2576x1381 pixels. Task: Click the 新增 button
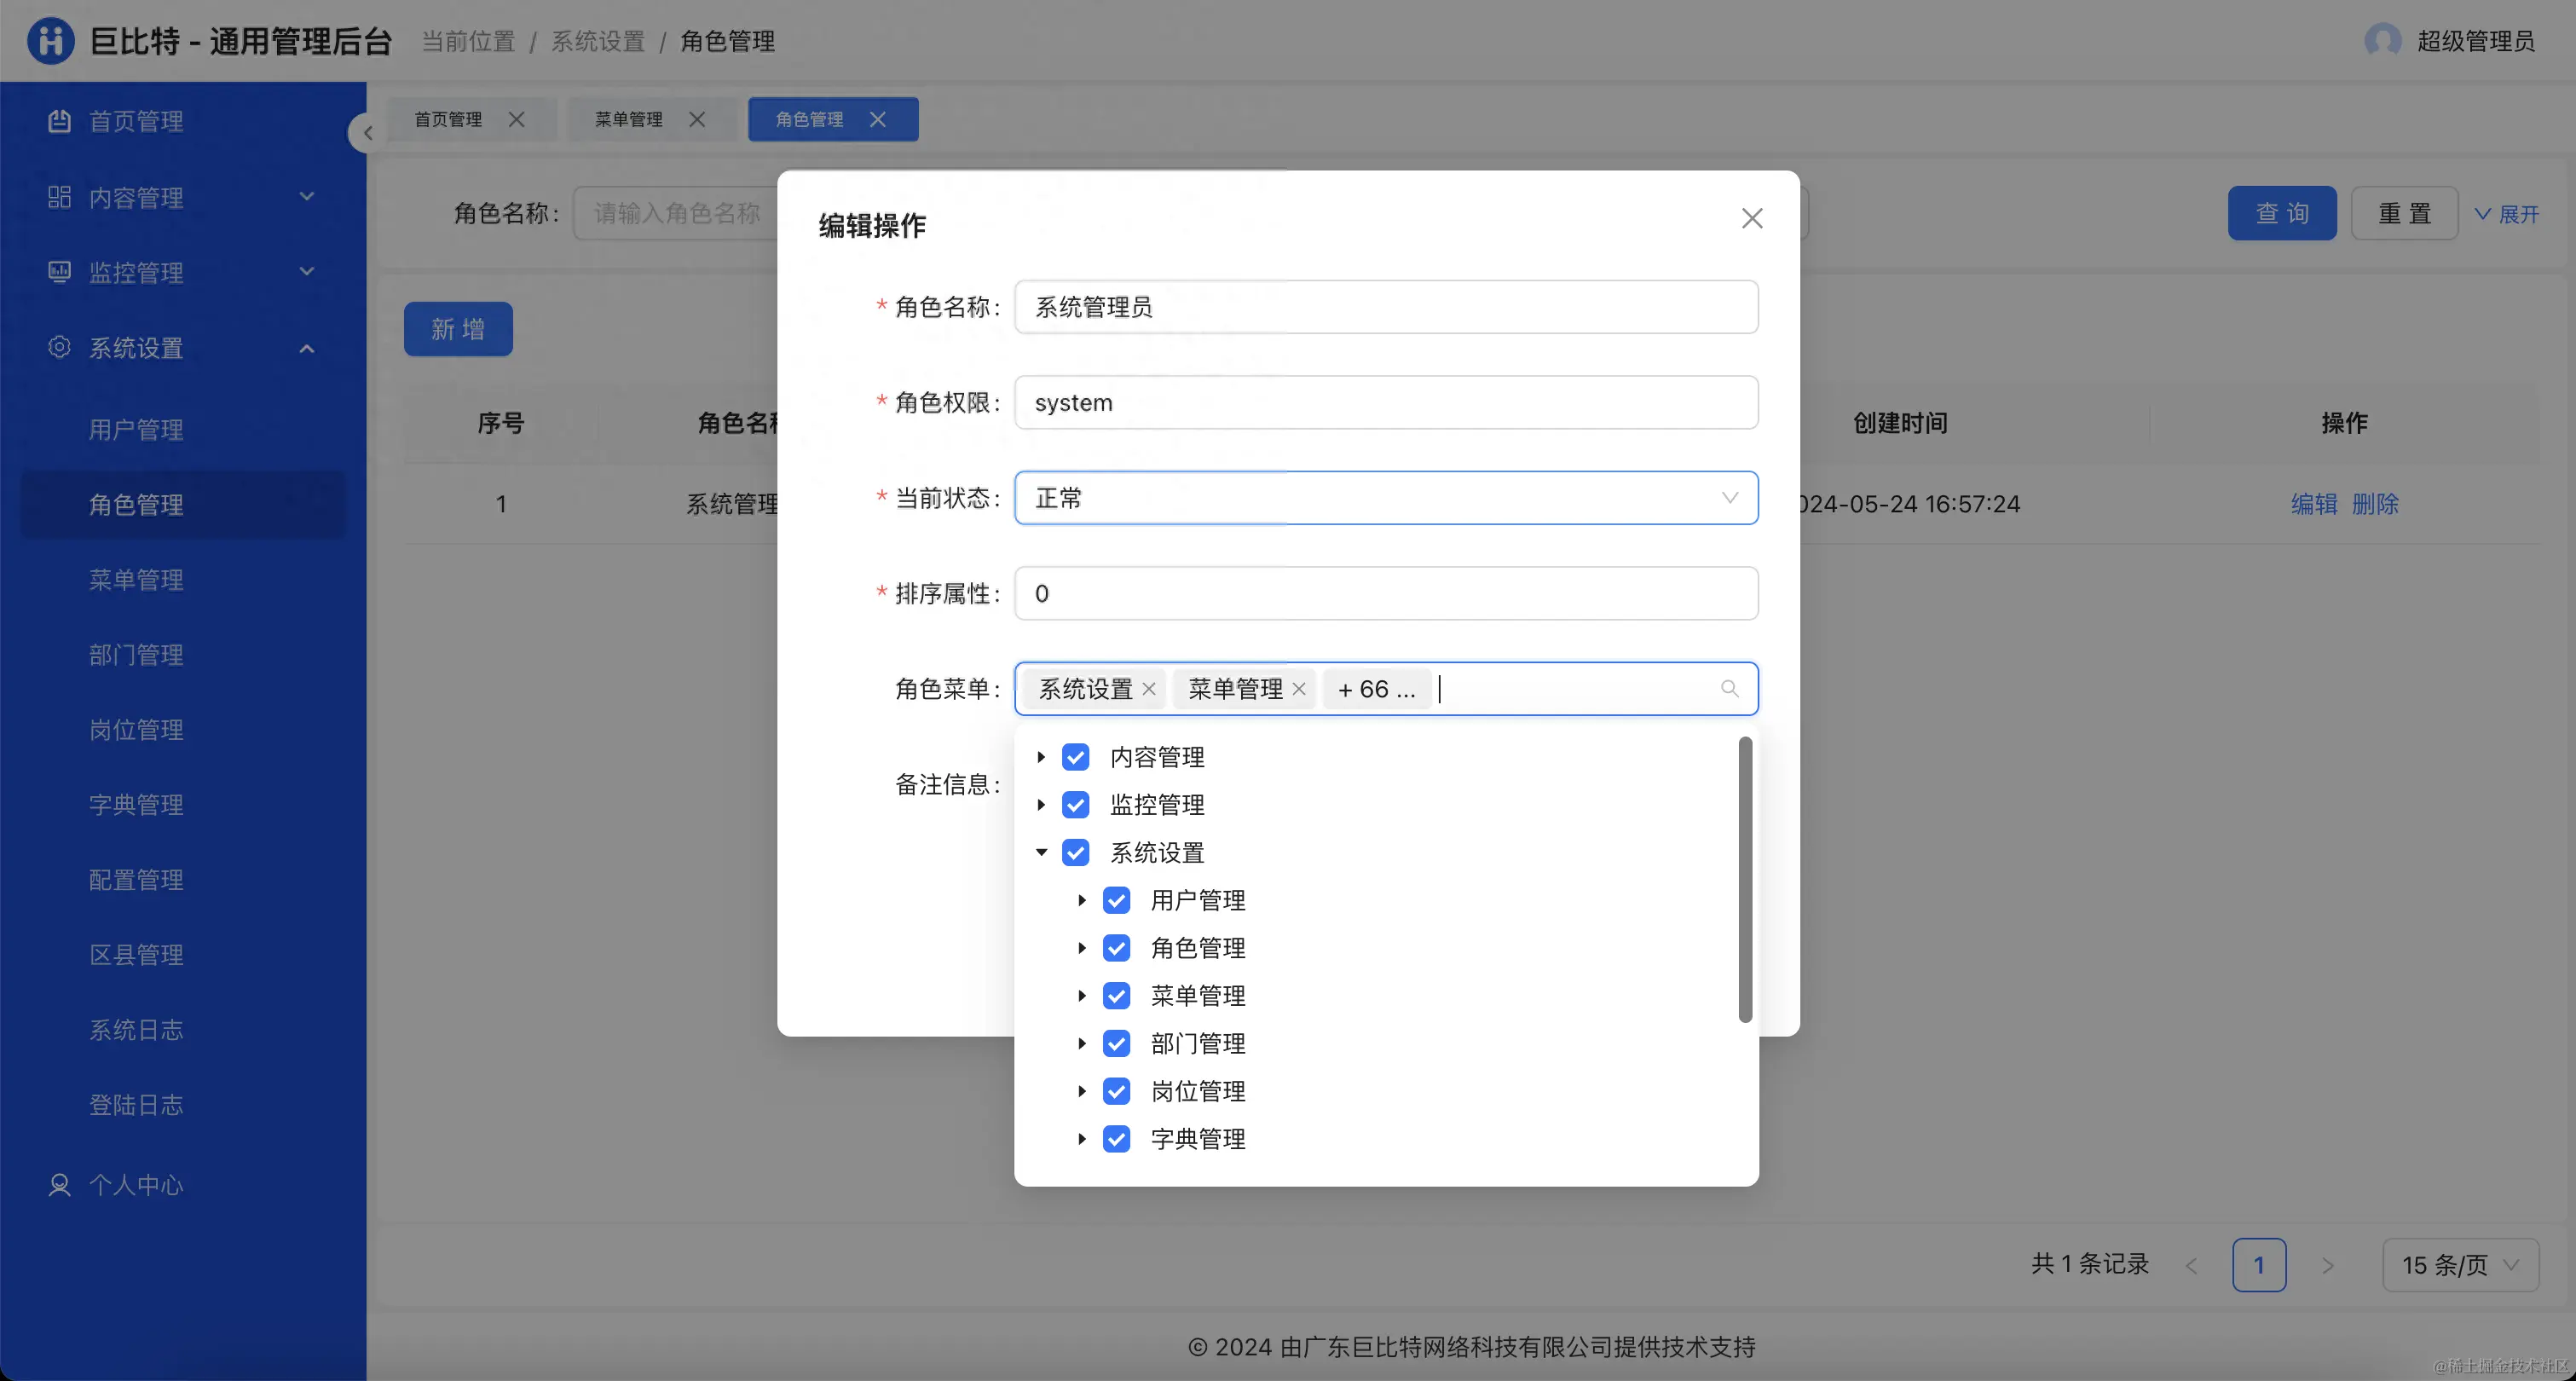[458, 329]
